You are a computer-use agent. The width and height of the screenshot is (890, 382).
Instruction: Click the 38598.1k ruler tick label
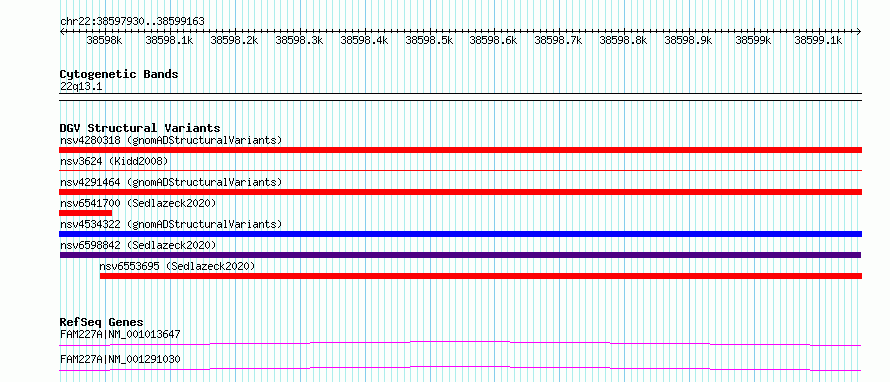click(169, 40)
